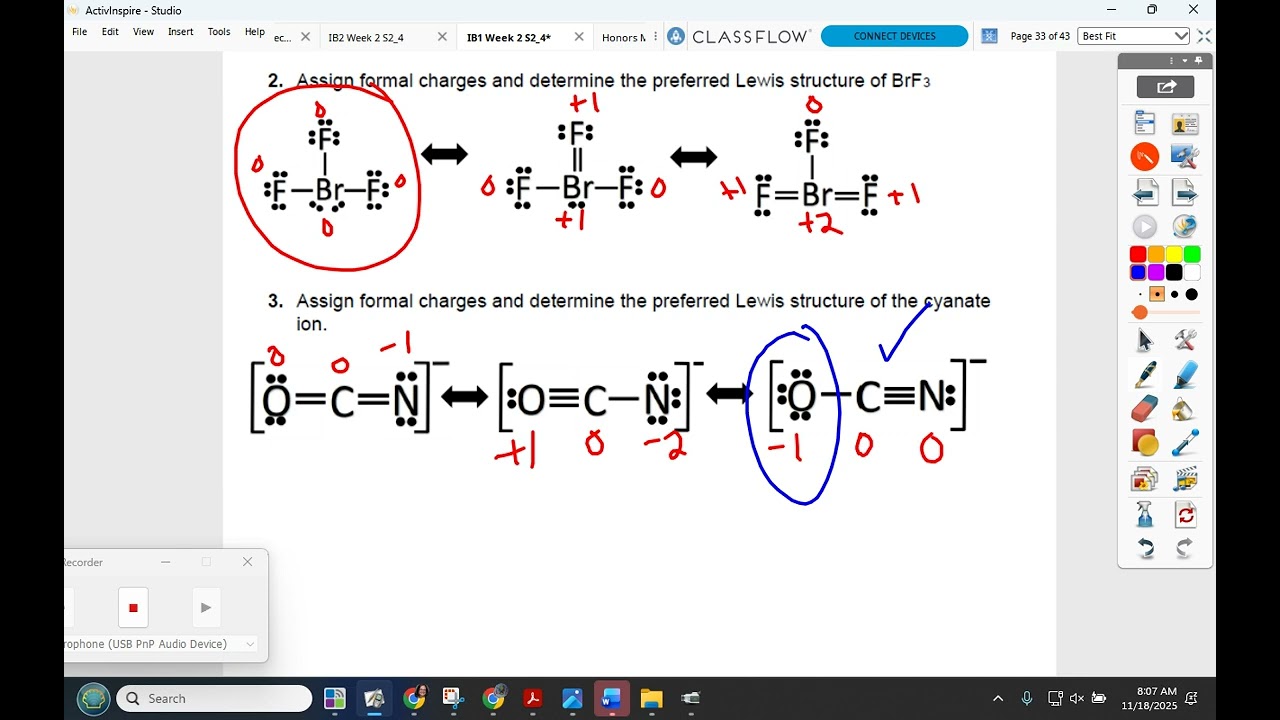1280x720 pixels.
Task: Close the IB1 Week 2 S2_4* tab
Action: tap(579, 37)
